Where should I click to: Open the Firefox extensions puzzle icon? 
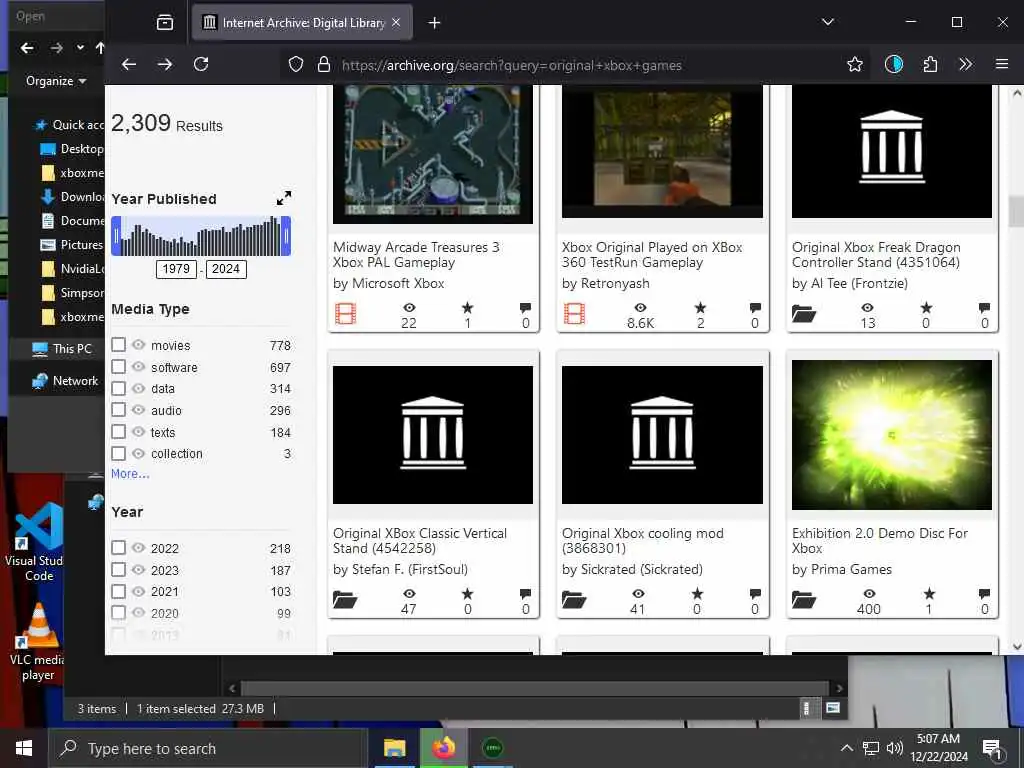930,64
